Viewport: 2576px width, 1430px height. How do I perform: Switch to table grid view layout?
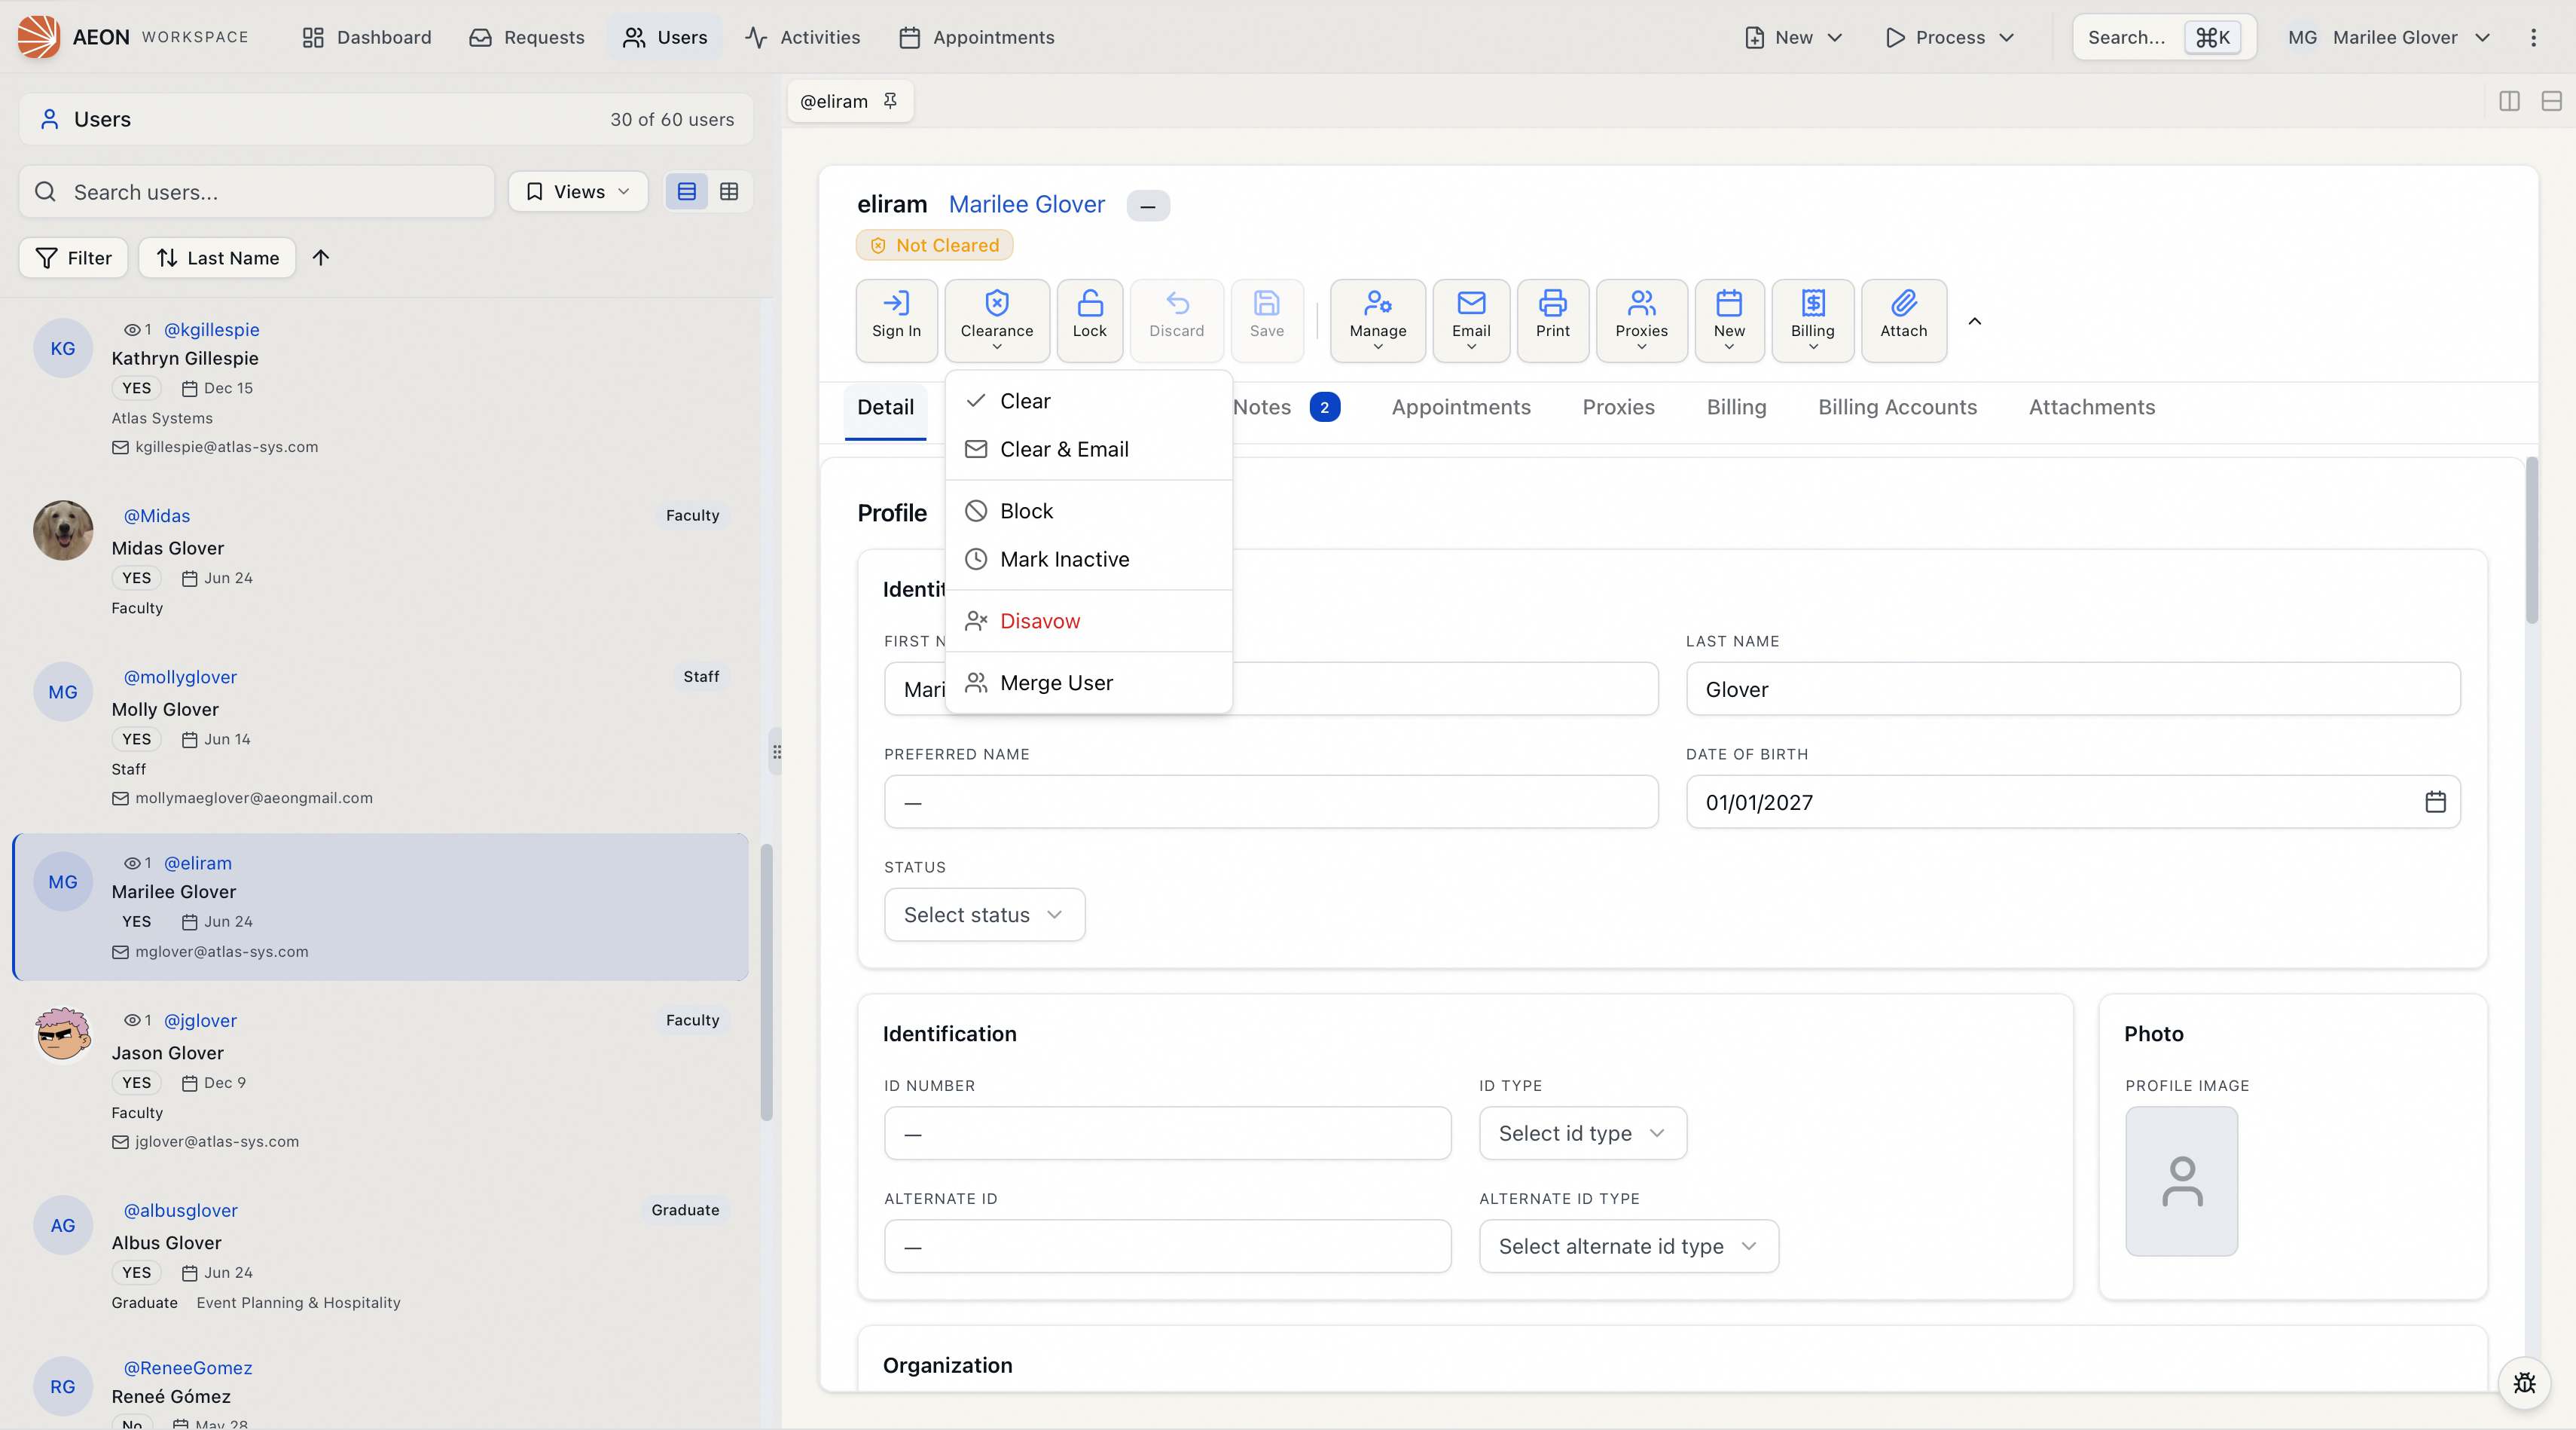pyautogui.click(x=729, y=191)
